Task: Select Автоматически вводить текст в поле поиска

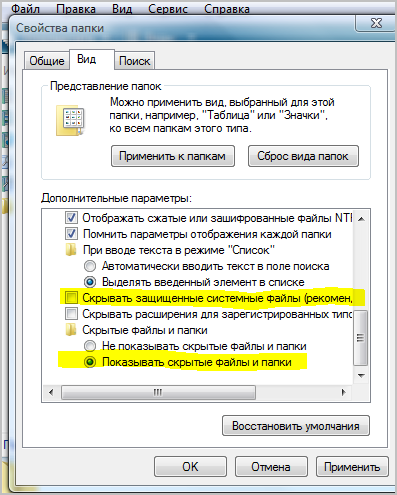Action: click(90, 266)
